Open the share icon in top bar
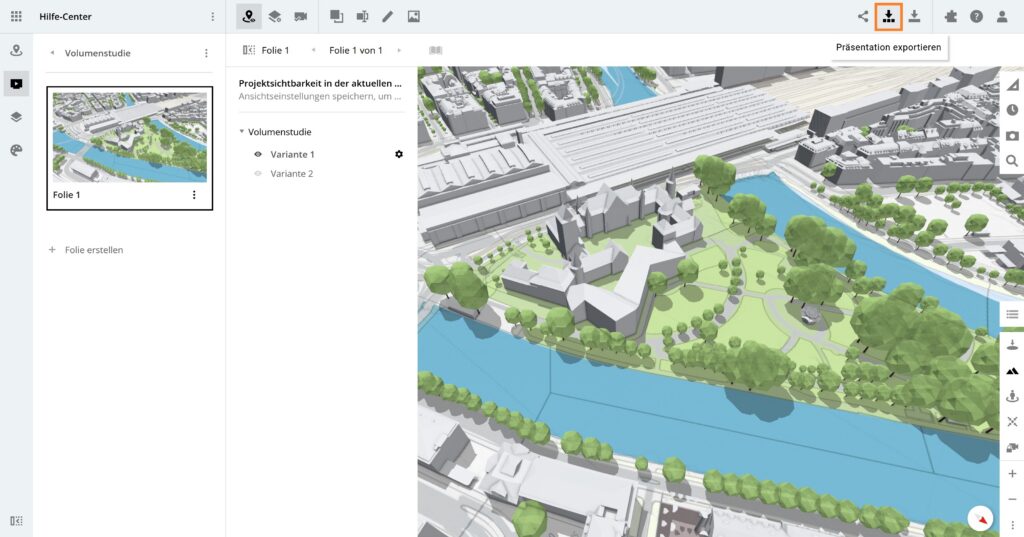The width and height of the screenshot is (1024, 537). tap(863, 17)
